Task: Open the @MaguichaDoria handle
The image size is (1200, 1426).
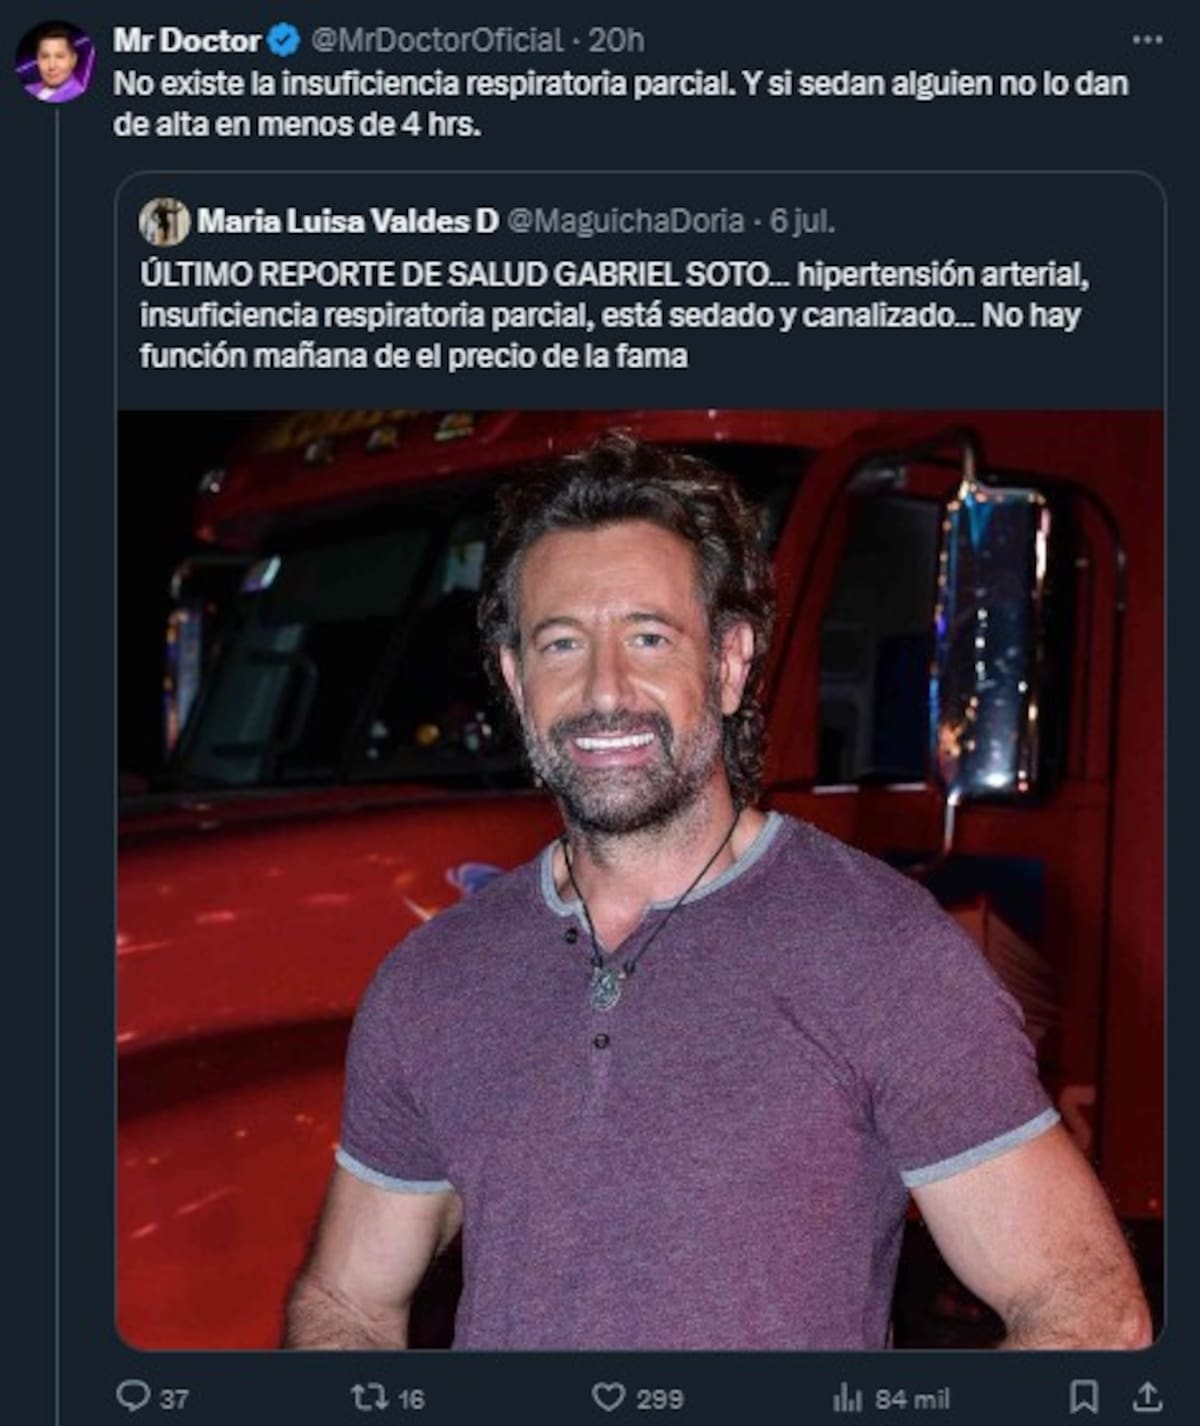Action: click(626, 221)
